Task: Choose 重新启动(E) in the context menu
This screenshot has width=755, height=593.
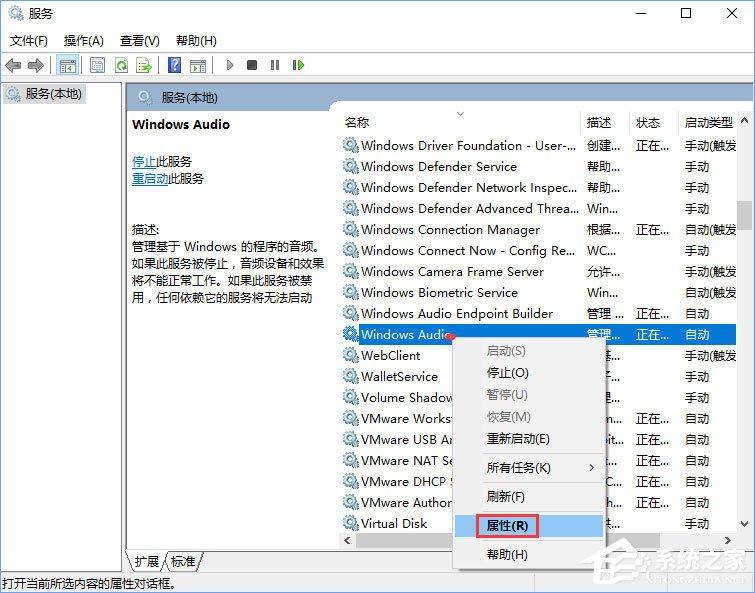Action: tap(529, 439)
